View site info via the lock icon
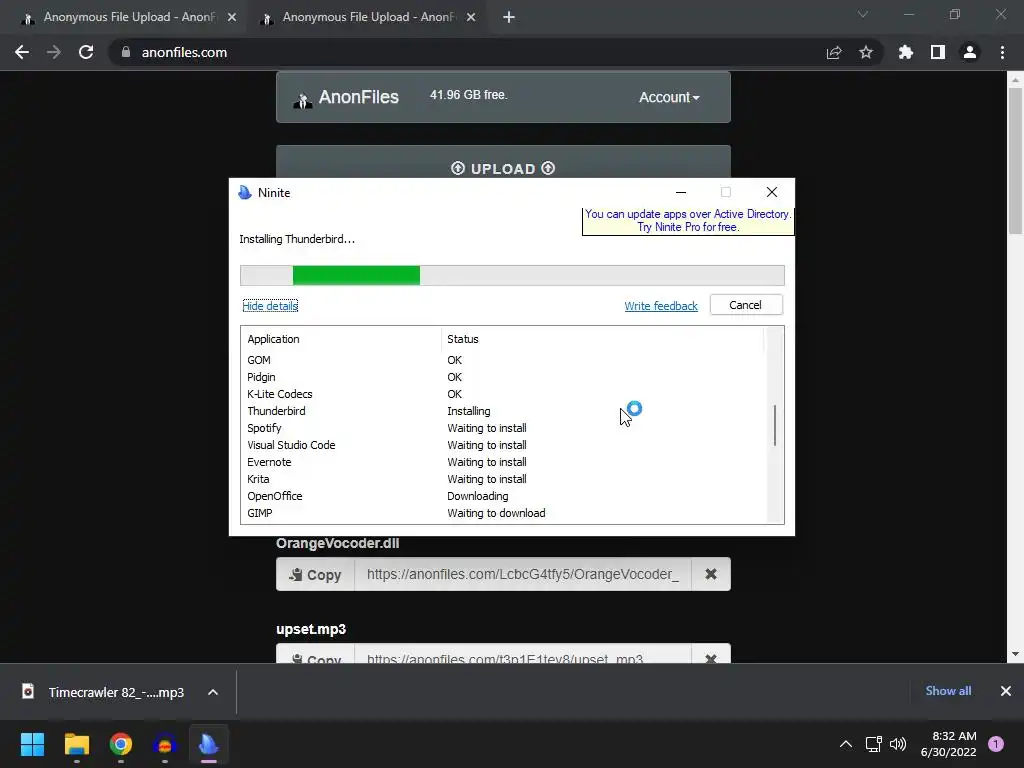This screenshot has height=768, width=1024. (x=126, y=52)
